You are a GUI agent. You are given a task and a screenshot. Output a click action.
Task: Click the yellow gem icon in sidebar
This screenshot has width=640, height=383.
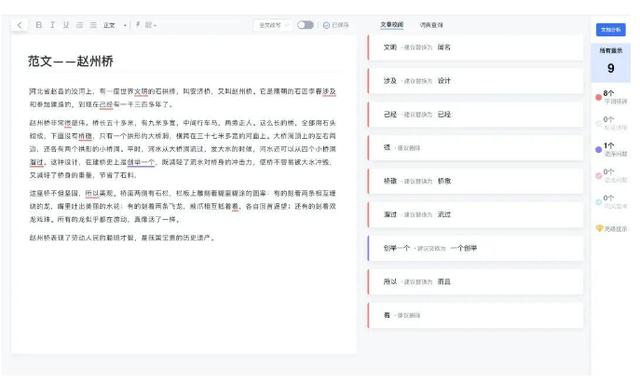pos(599,228)
